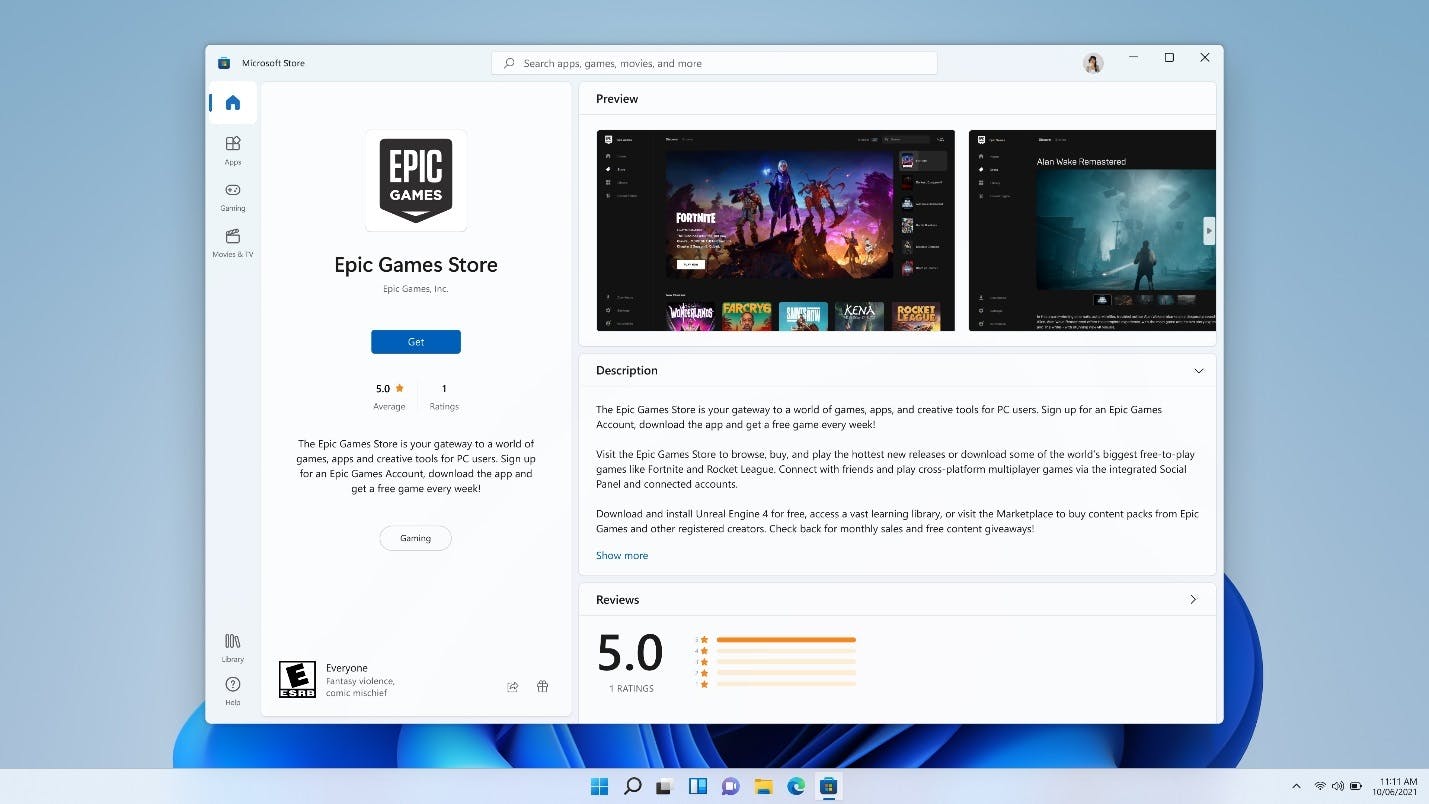Open the Gaming section in sidebar
1429x804 pixels.
click(x=232, y=196)
